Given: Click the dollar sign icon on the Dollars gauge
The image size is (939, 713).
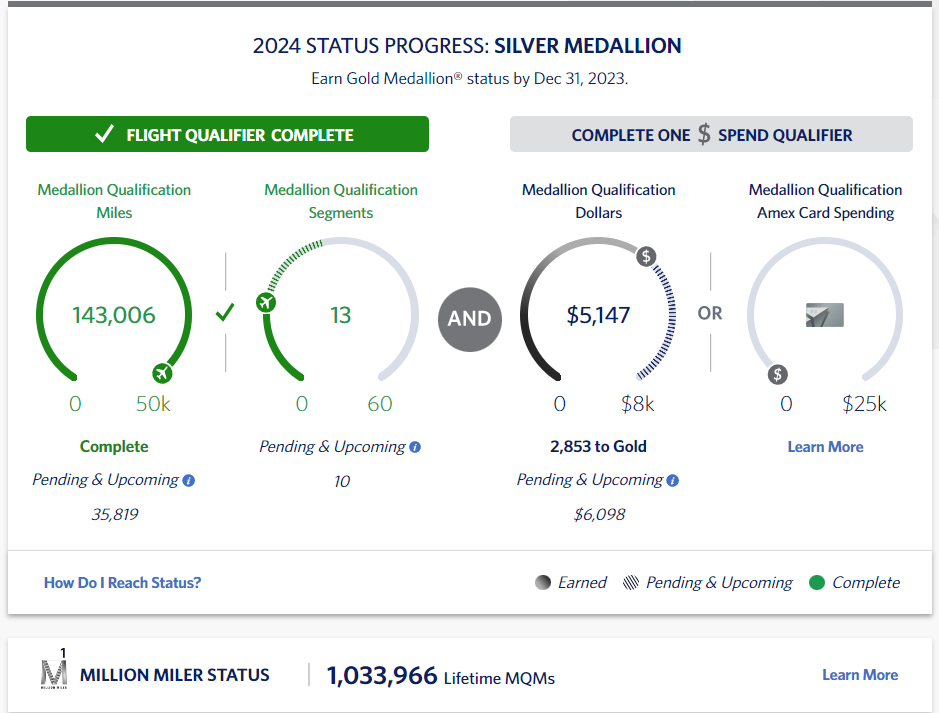Looking at the screenshot, I should click(647, 256).
